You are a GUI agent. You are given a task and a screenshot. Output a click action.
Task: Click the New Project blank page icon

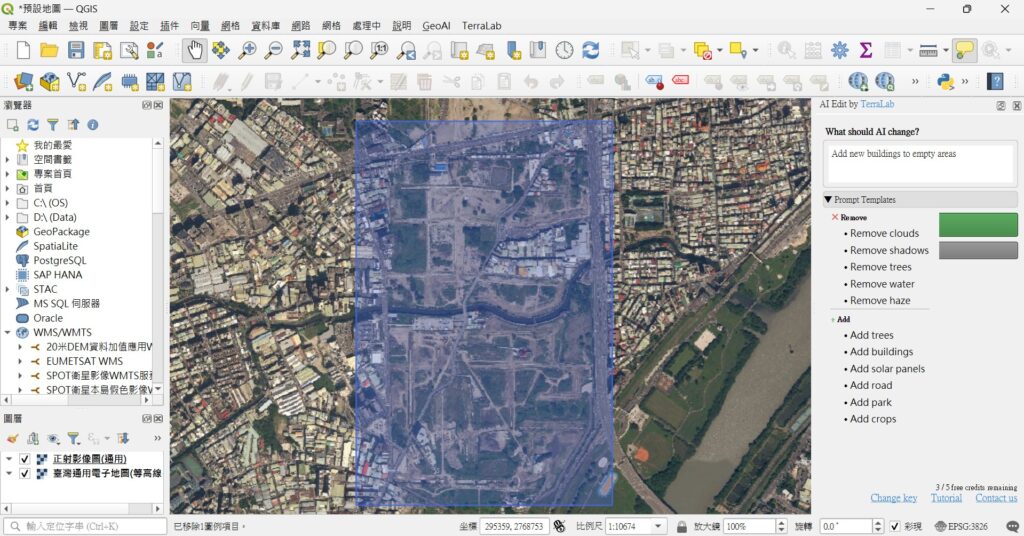23,50
